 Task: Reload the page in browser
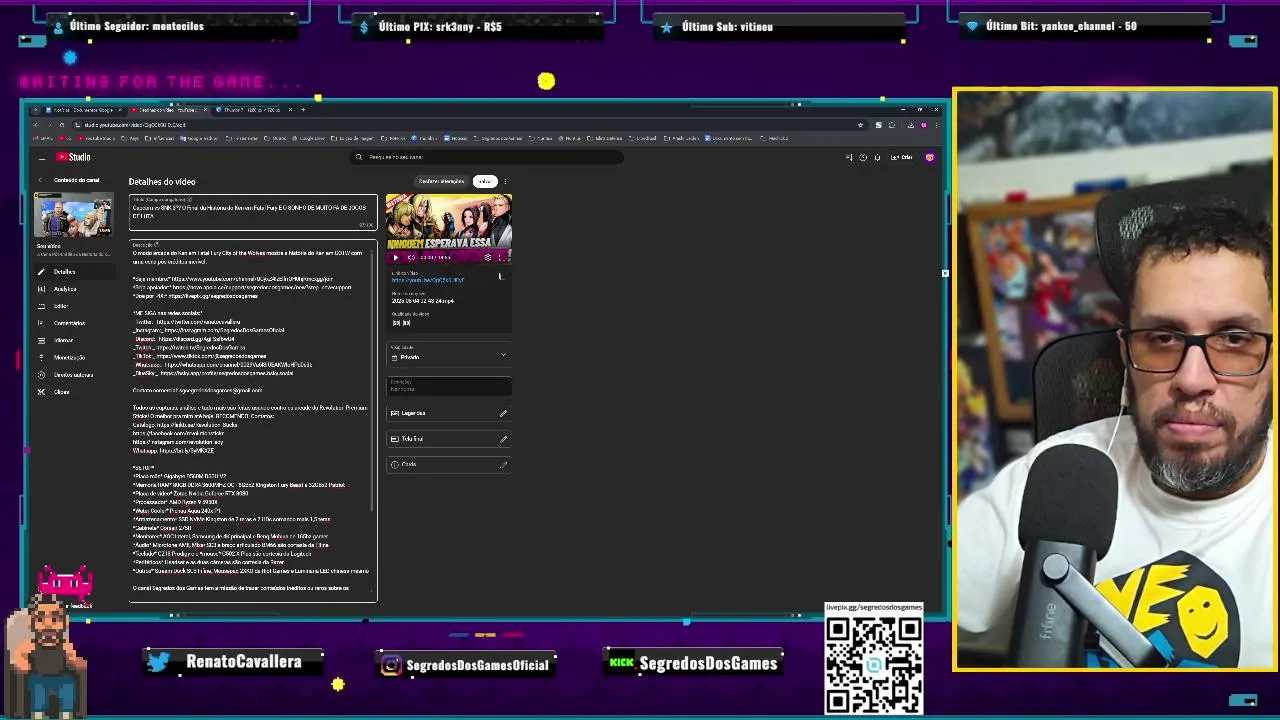pyautogui.click(x=61, y=125)
